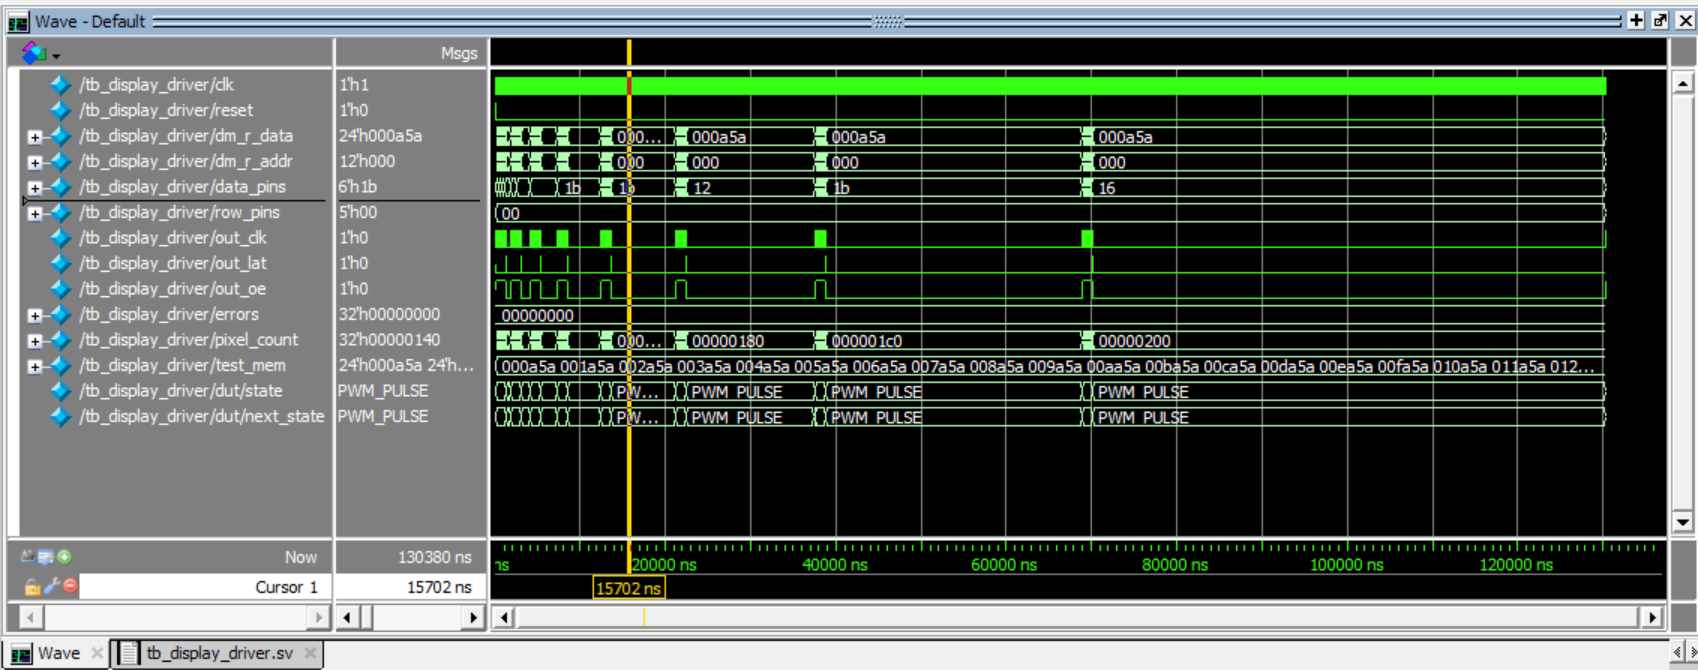1698x670 pixels.
Task: Click the 15702 ns cursor time marker
Action: pos(628,588)
